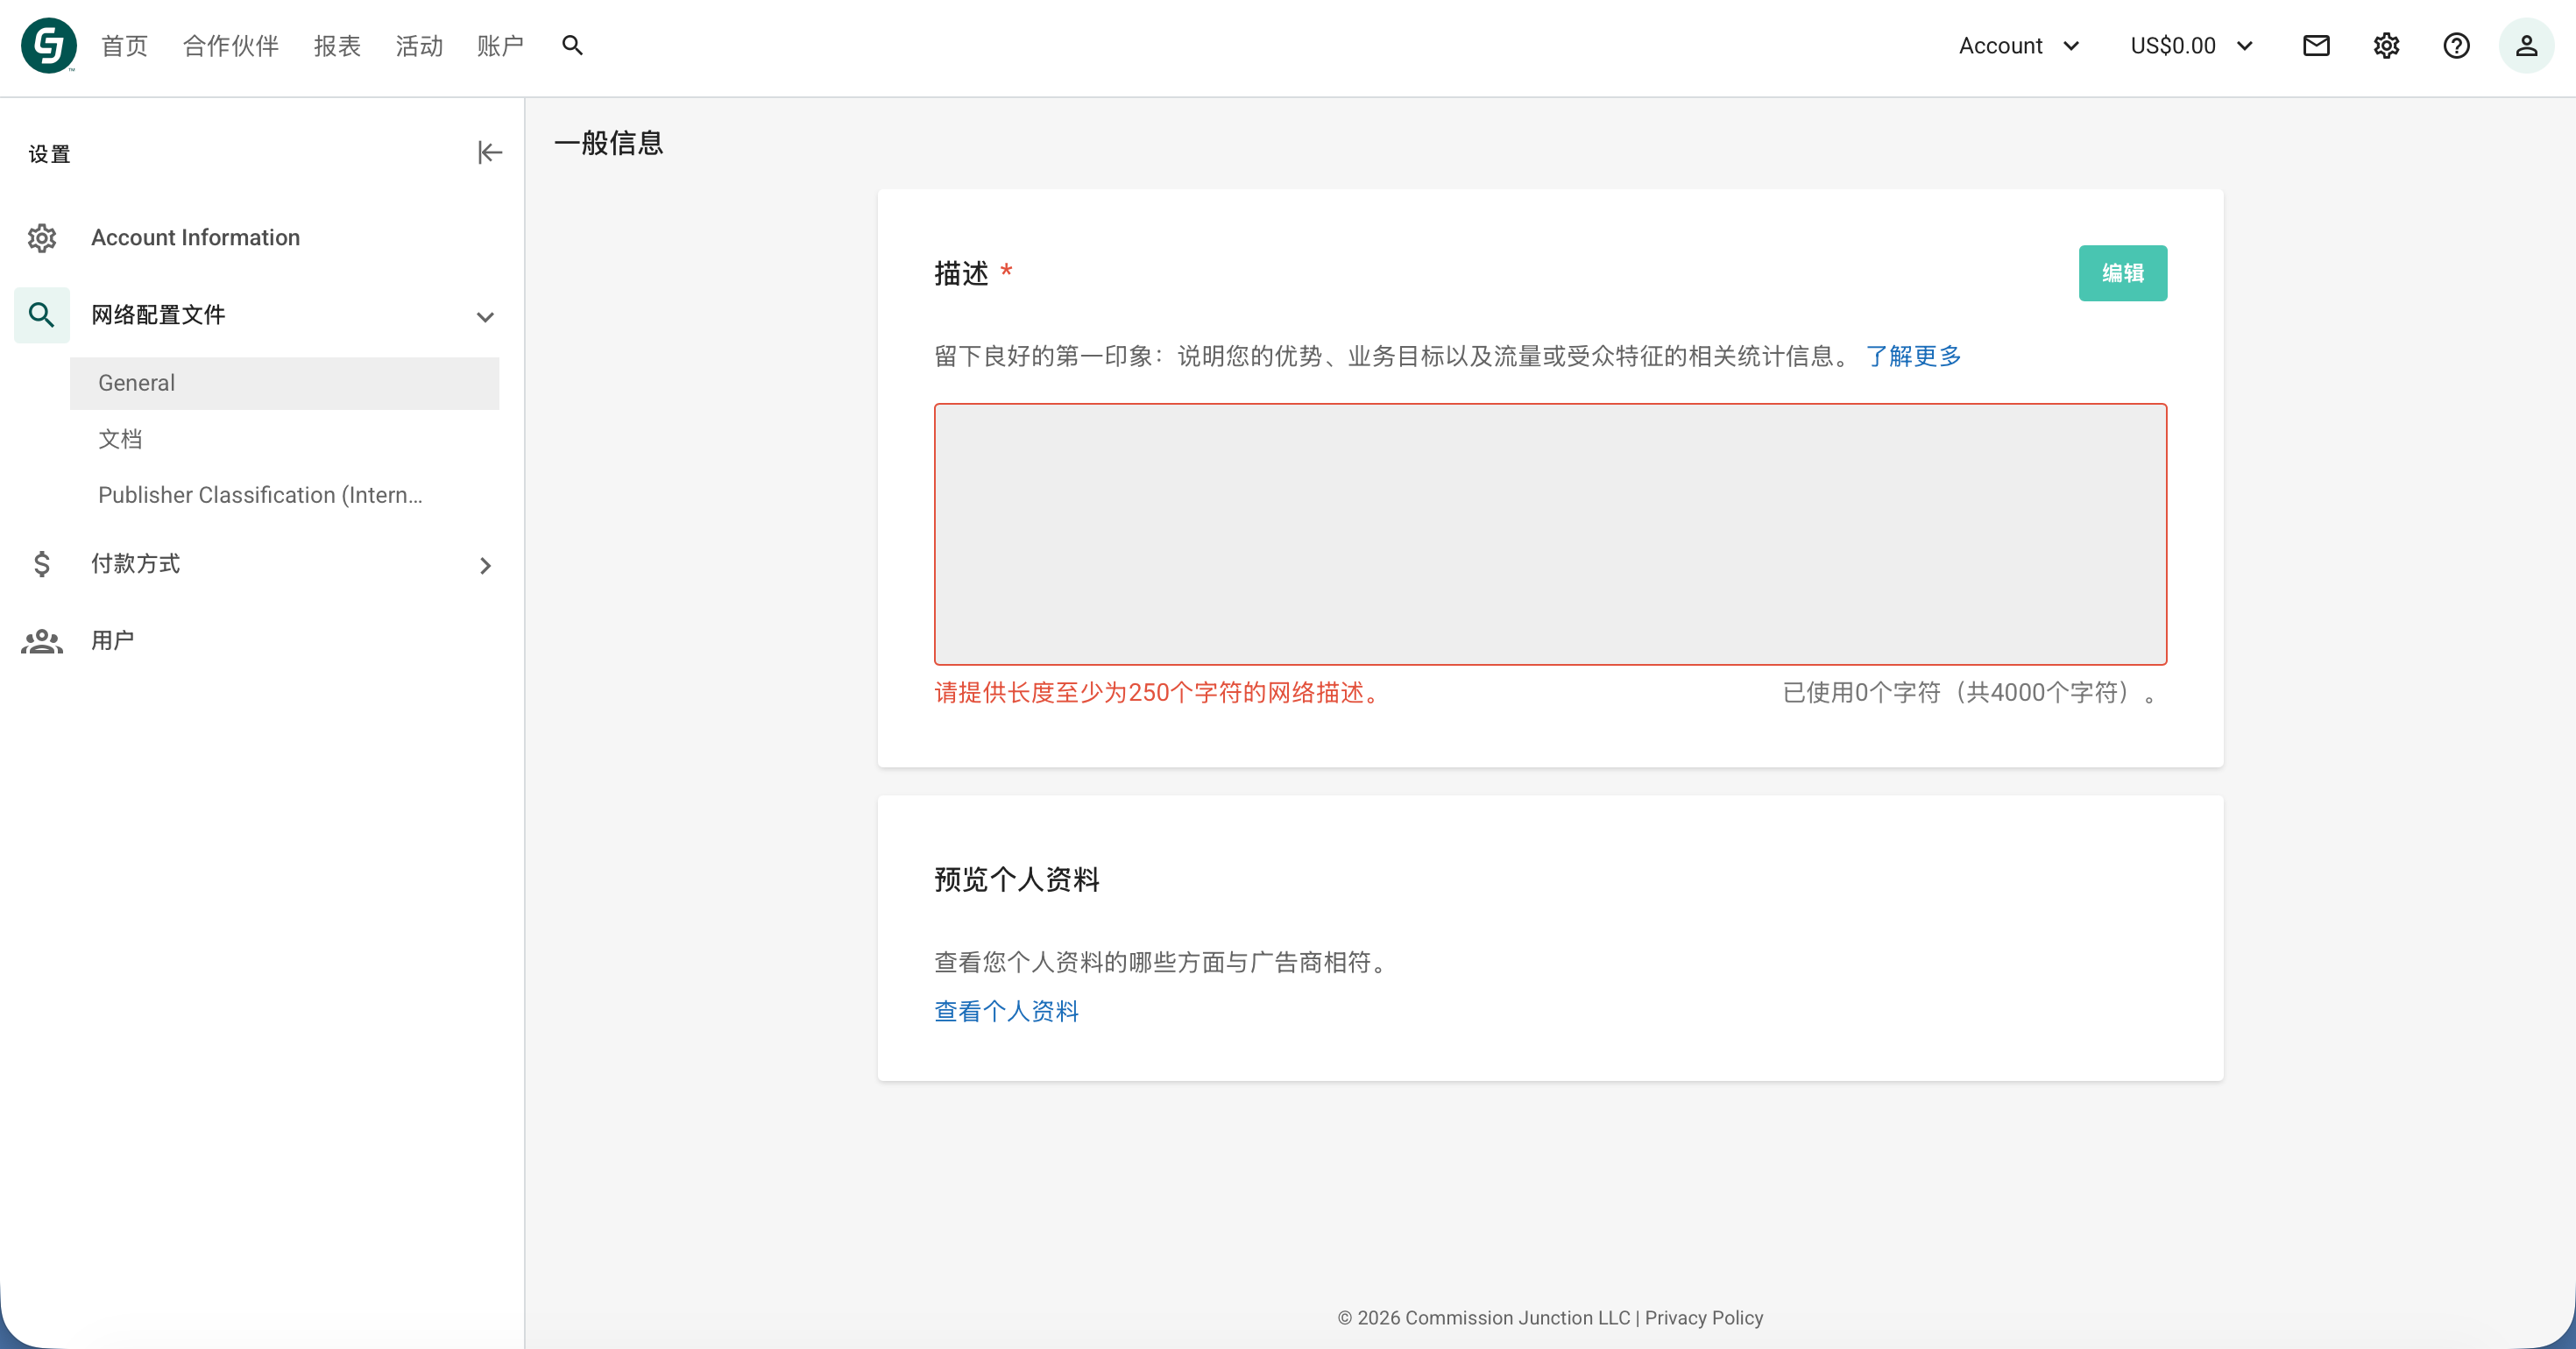Click the 预览个人资料 heading

click(x=1017, y=880)
